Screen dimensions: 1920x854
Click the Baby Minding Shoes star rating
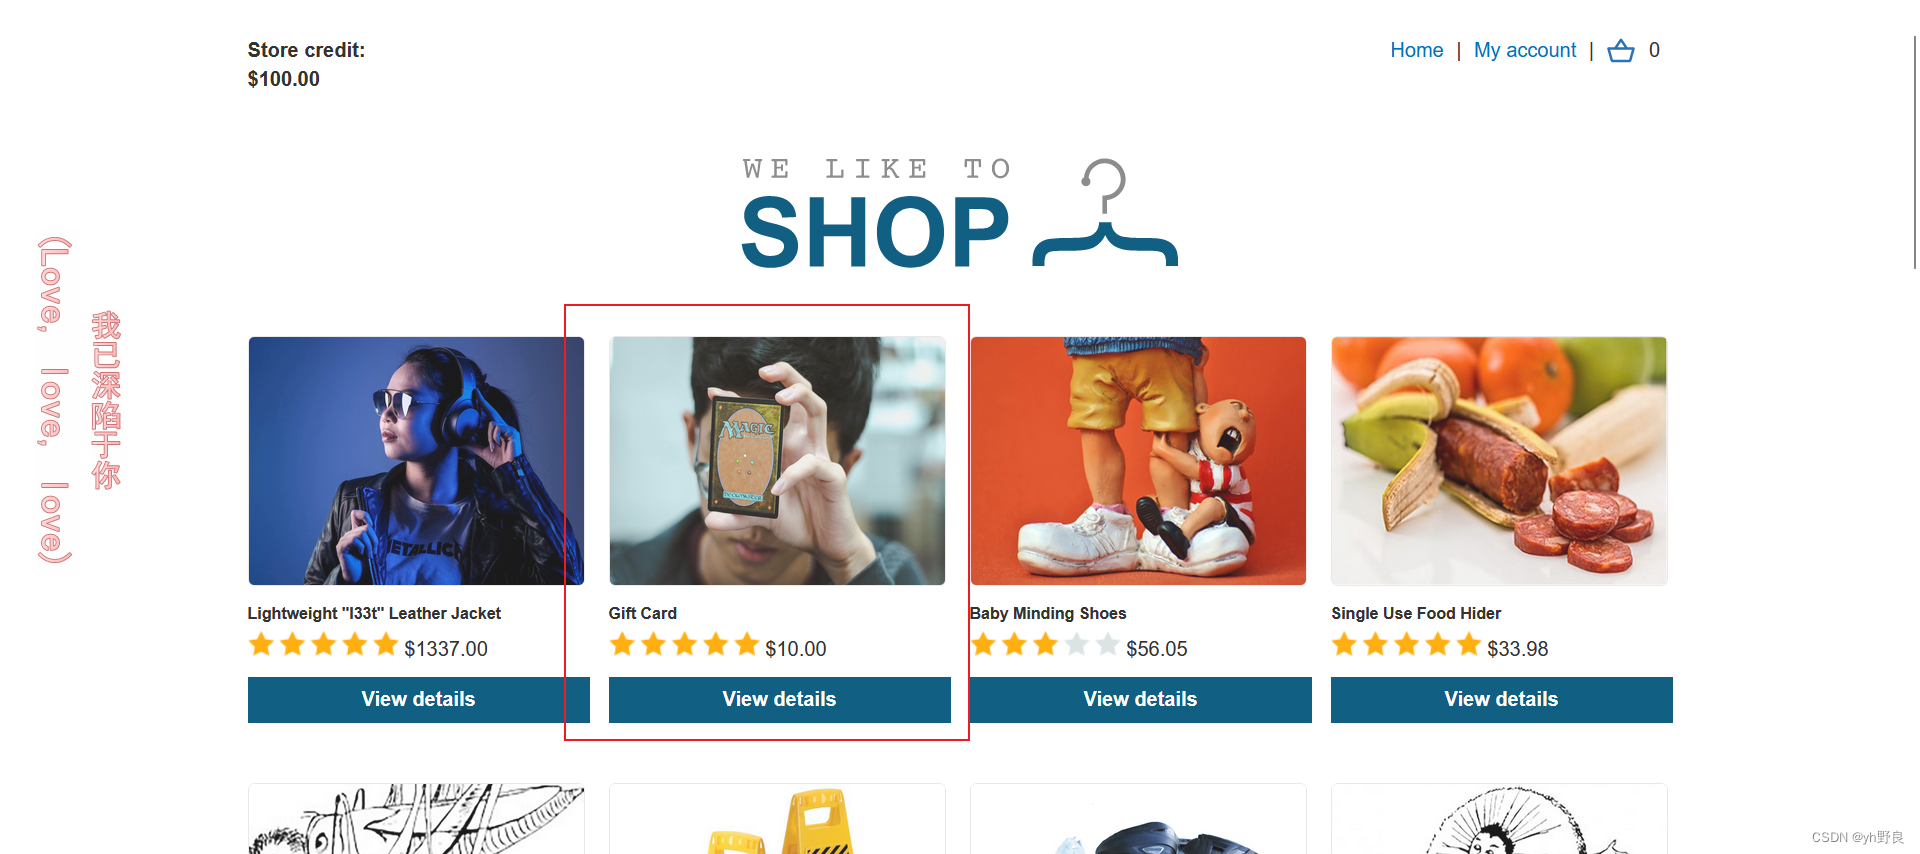(x=1045, y=645)
